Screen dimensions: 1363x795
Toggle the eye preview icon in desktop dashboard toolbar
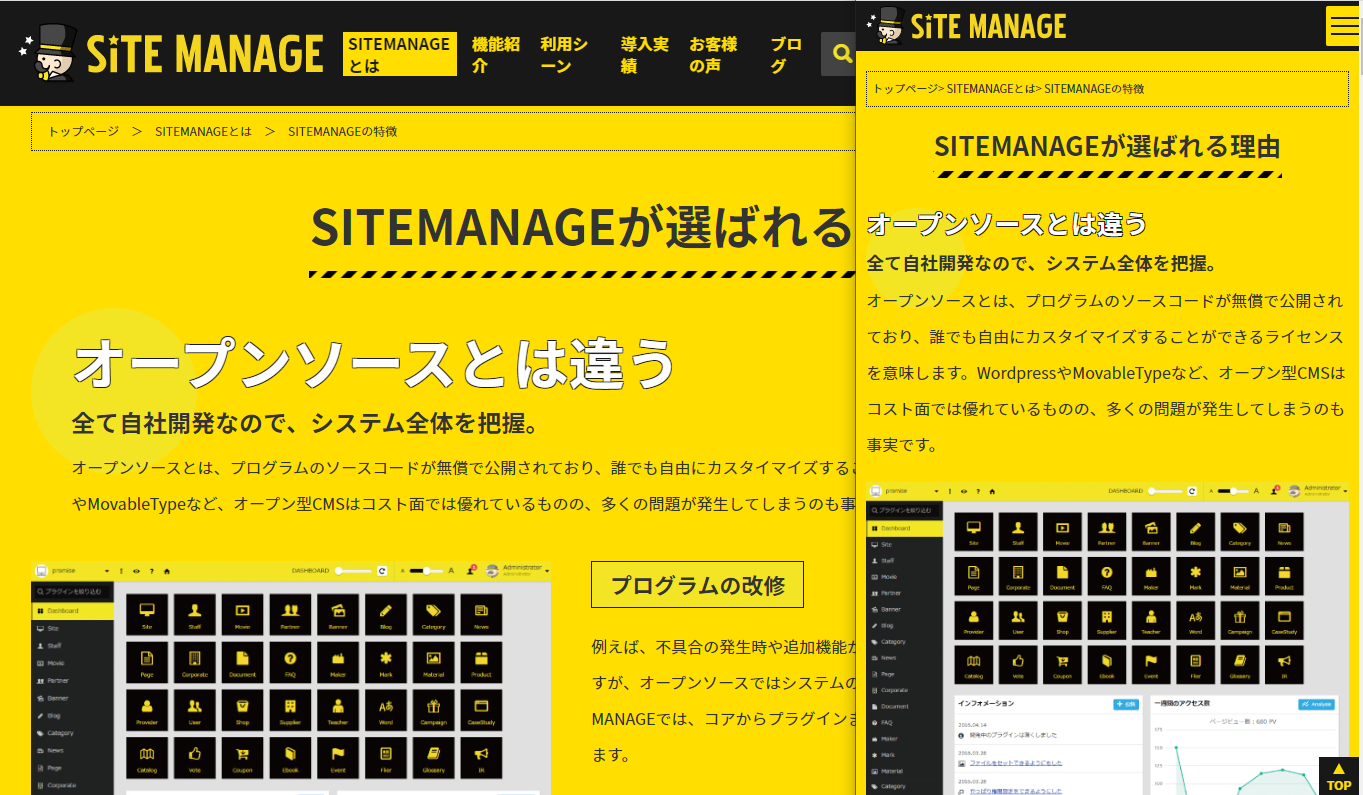point(136,571)
